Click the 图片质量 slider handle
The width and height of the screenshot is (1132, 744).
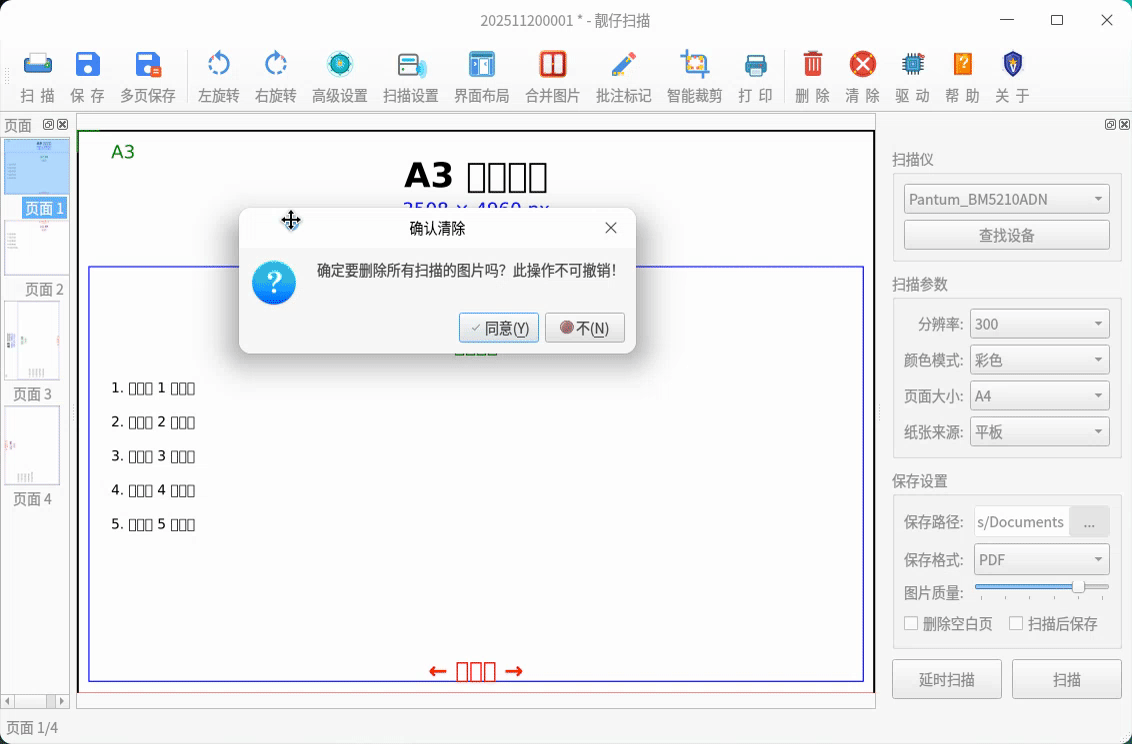(x=1078, y=587)
